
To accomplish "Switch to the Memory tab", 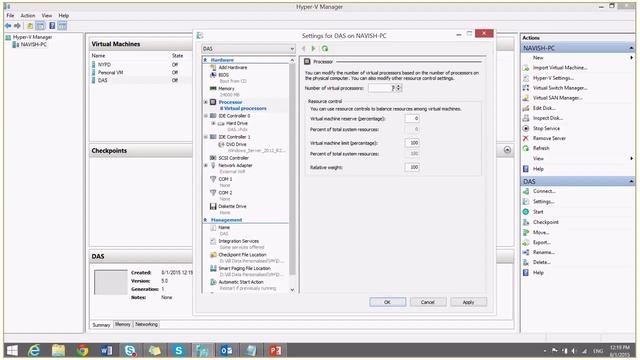I will click(122, 324).
